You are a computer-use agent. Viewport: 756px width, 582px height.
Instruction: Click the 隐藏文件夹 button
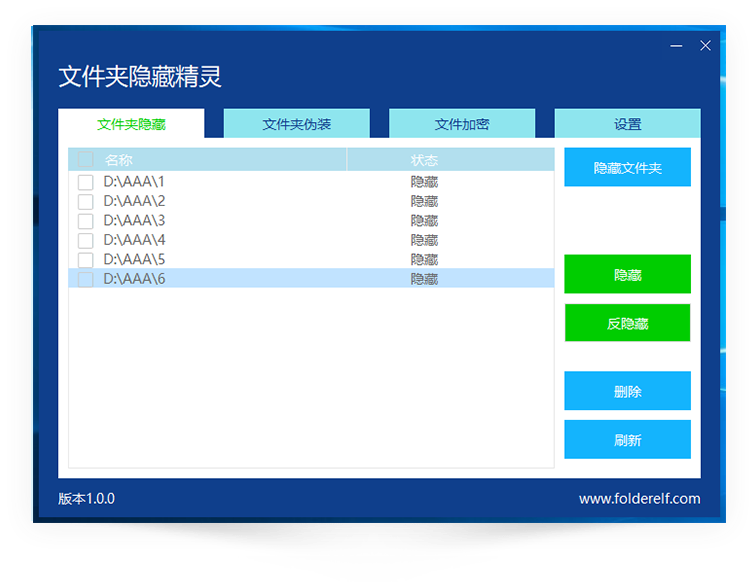click(627, 167)
